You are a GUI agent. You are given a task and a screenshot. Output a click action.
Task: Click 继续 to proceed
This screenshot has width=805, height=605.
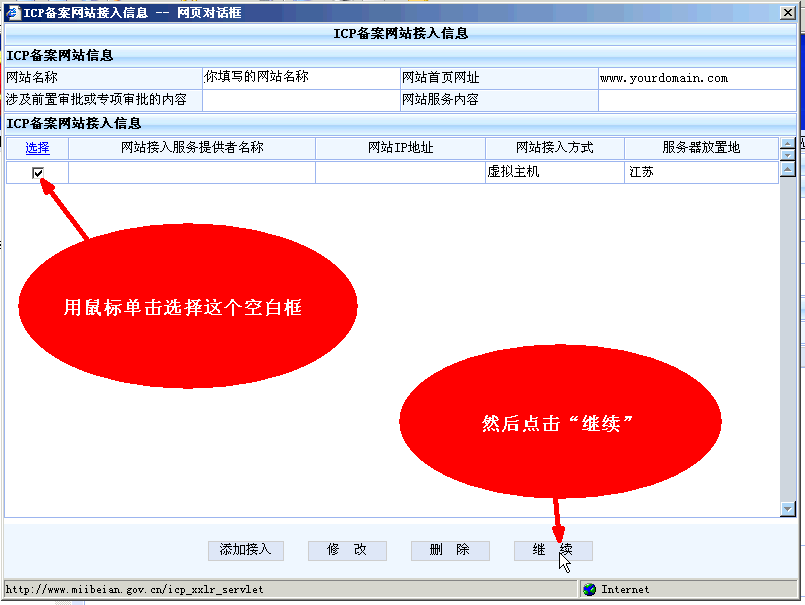tap(553, 551)
